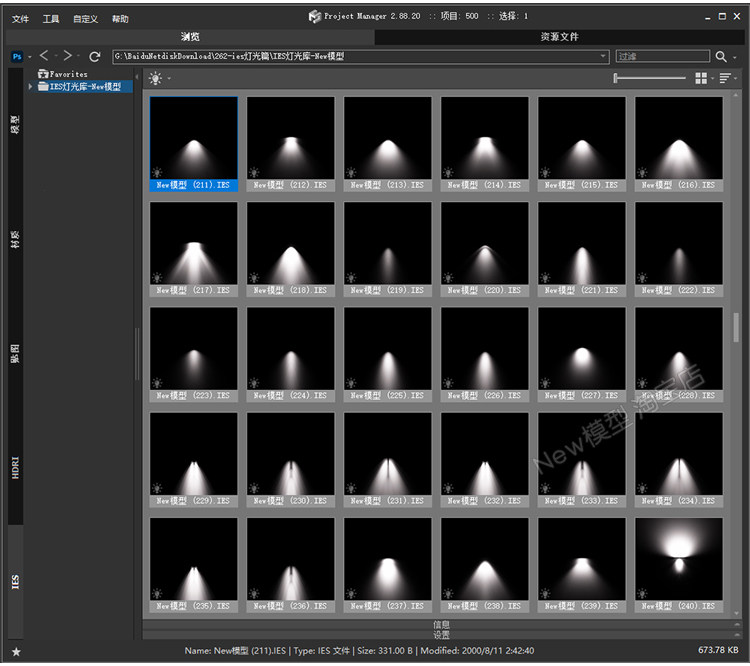Go back with the left arrow button

(x=44, y=57)
